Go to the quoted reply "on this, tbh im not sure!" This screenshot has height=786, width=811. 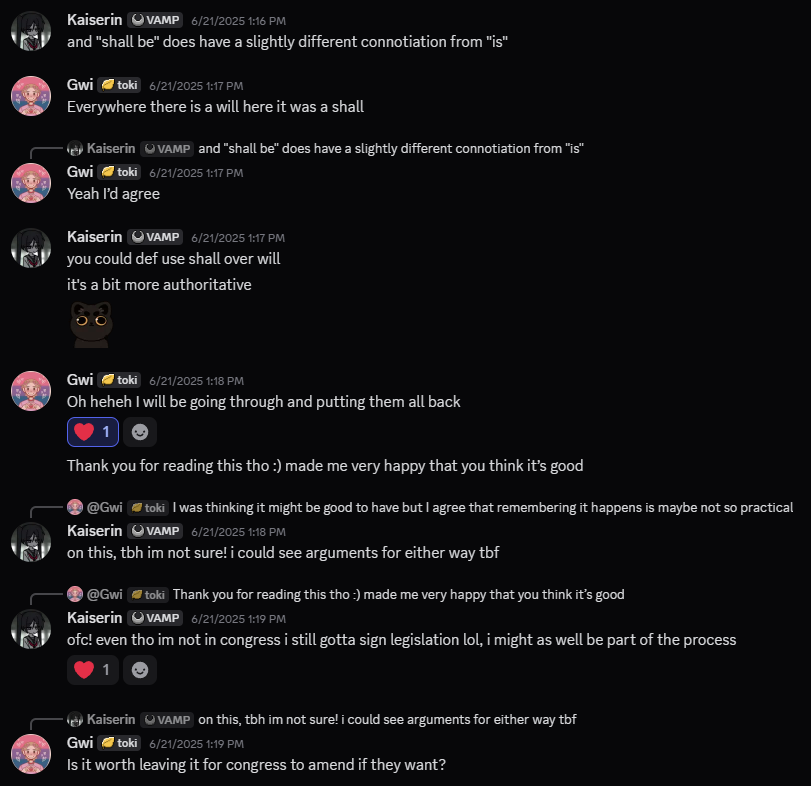[387, 719]
